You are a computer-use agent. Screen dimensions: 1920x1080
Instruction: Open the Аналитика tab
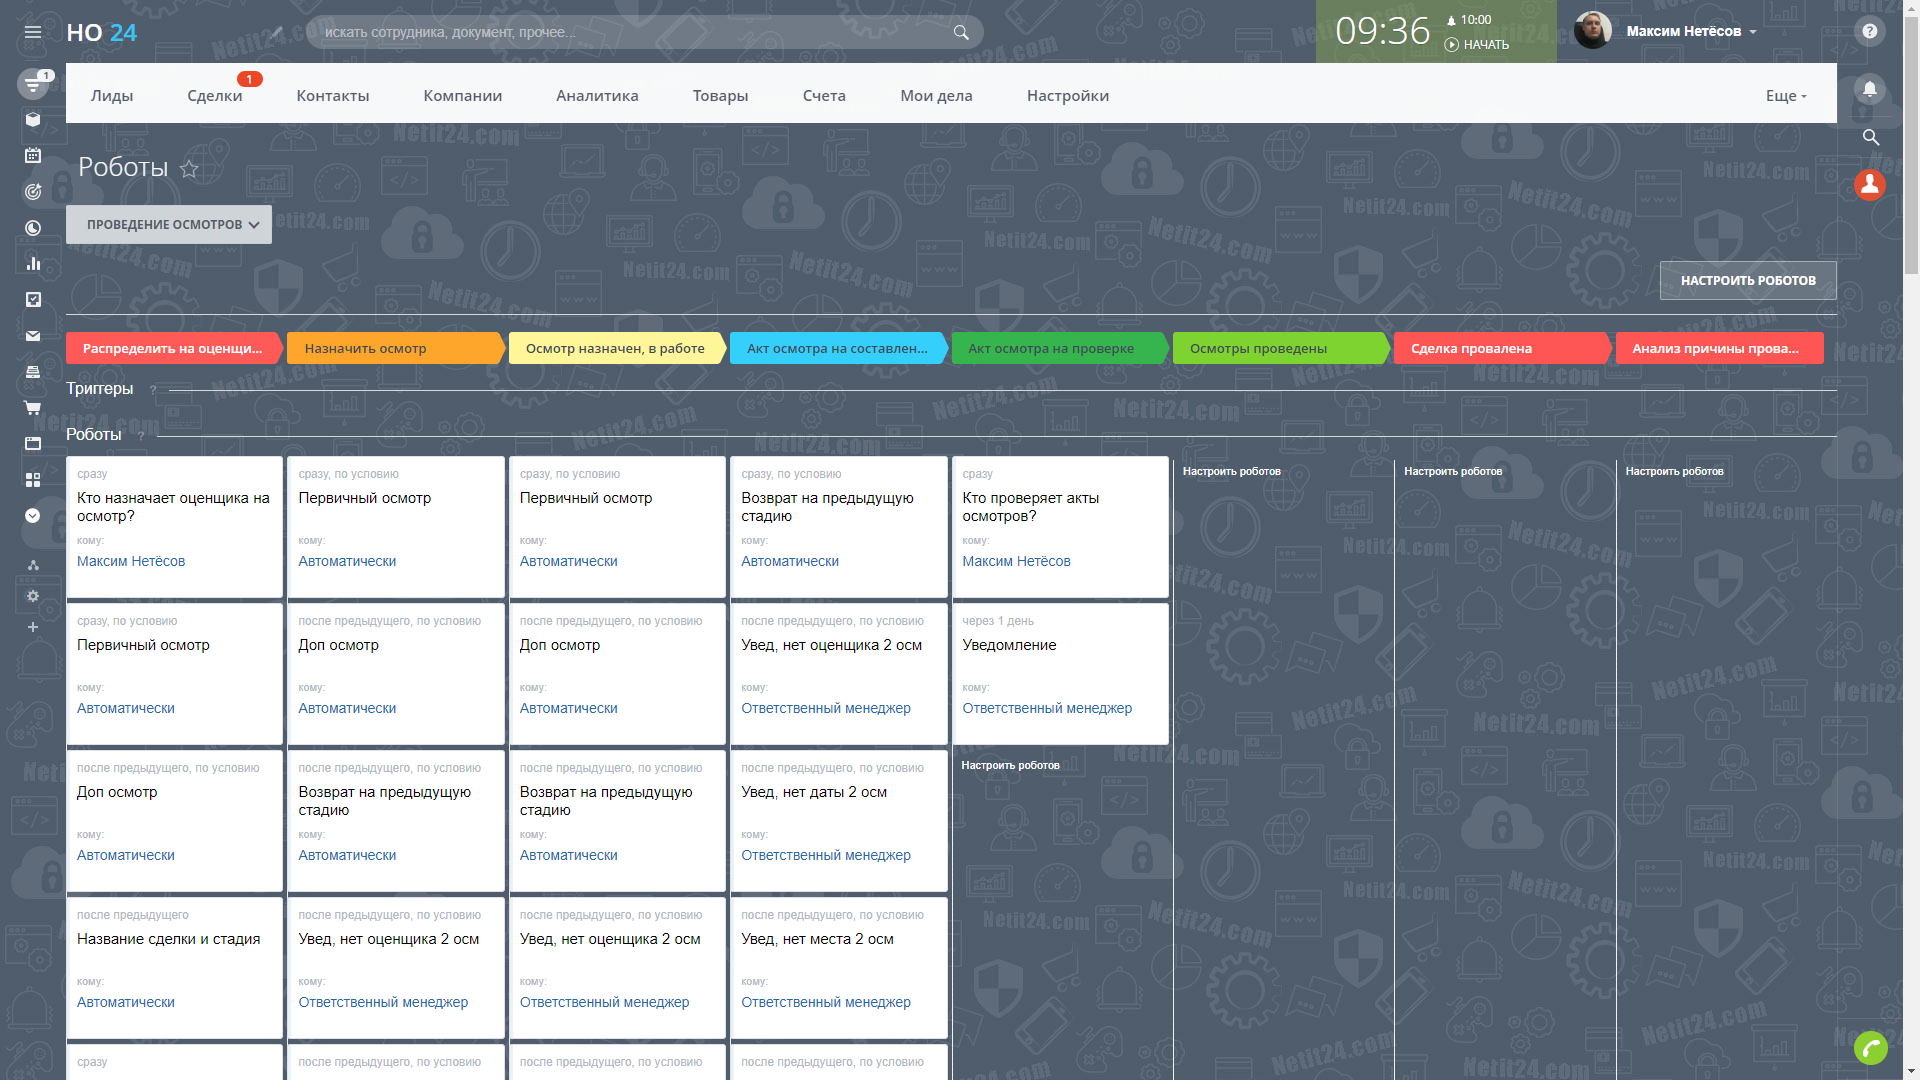[597, 96]
